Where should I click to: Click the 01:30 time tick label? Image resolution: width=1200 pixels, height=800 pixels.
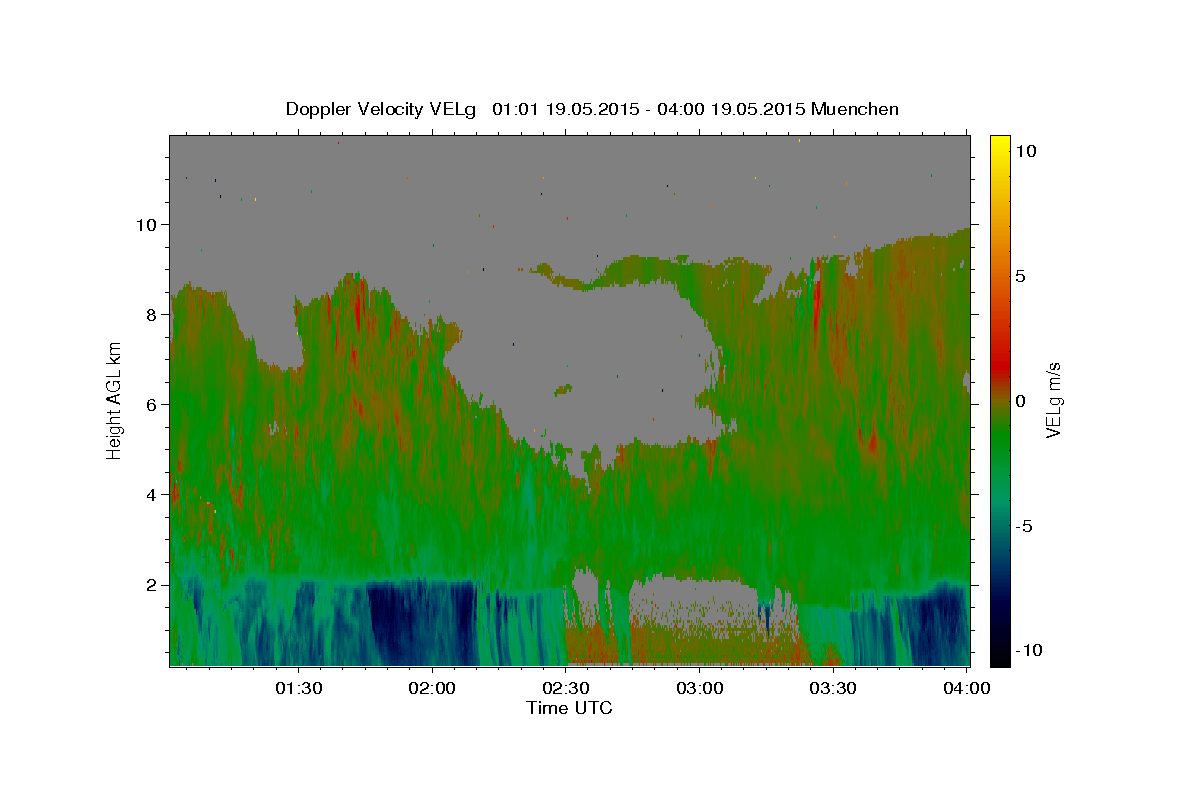tap(299, 689)
